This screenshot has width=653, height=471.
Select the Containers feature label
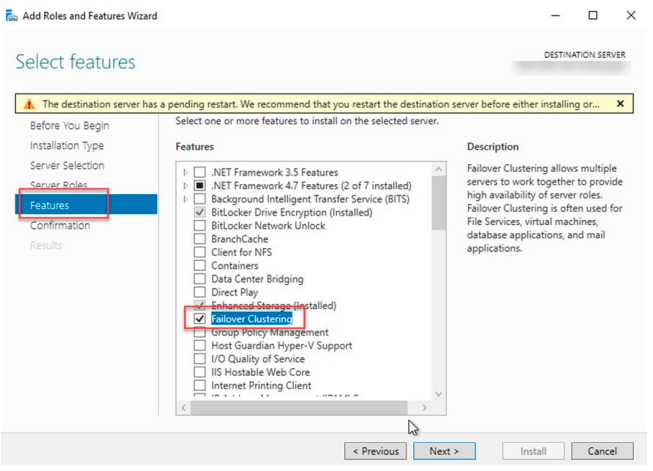(x=234, y=266)
